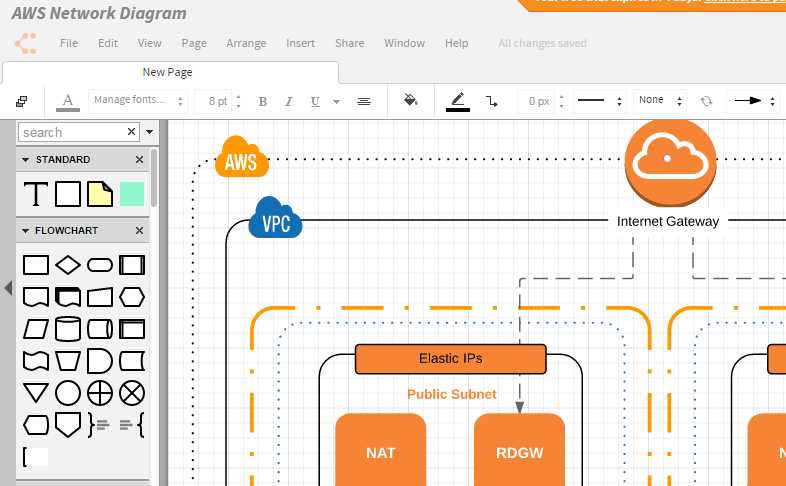Image resolution: width=786 pixels, height=486 pixels.
Task: Select the flowchart decision diamond shape
Action: tap(68, 265)
